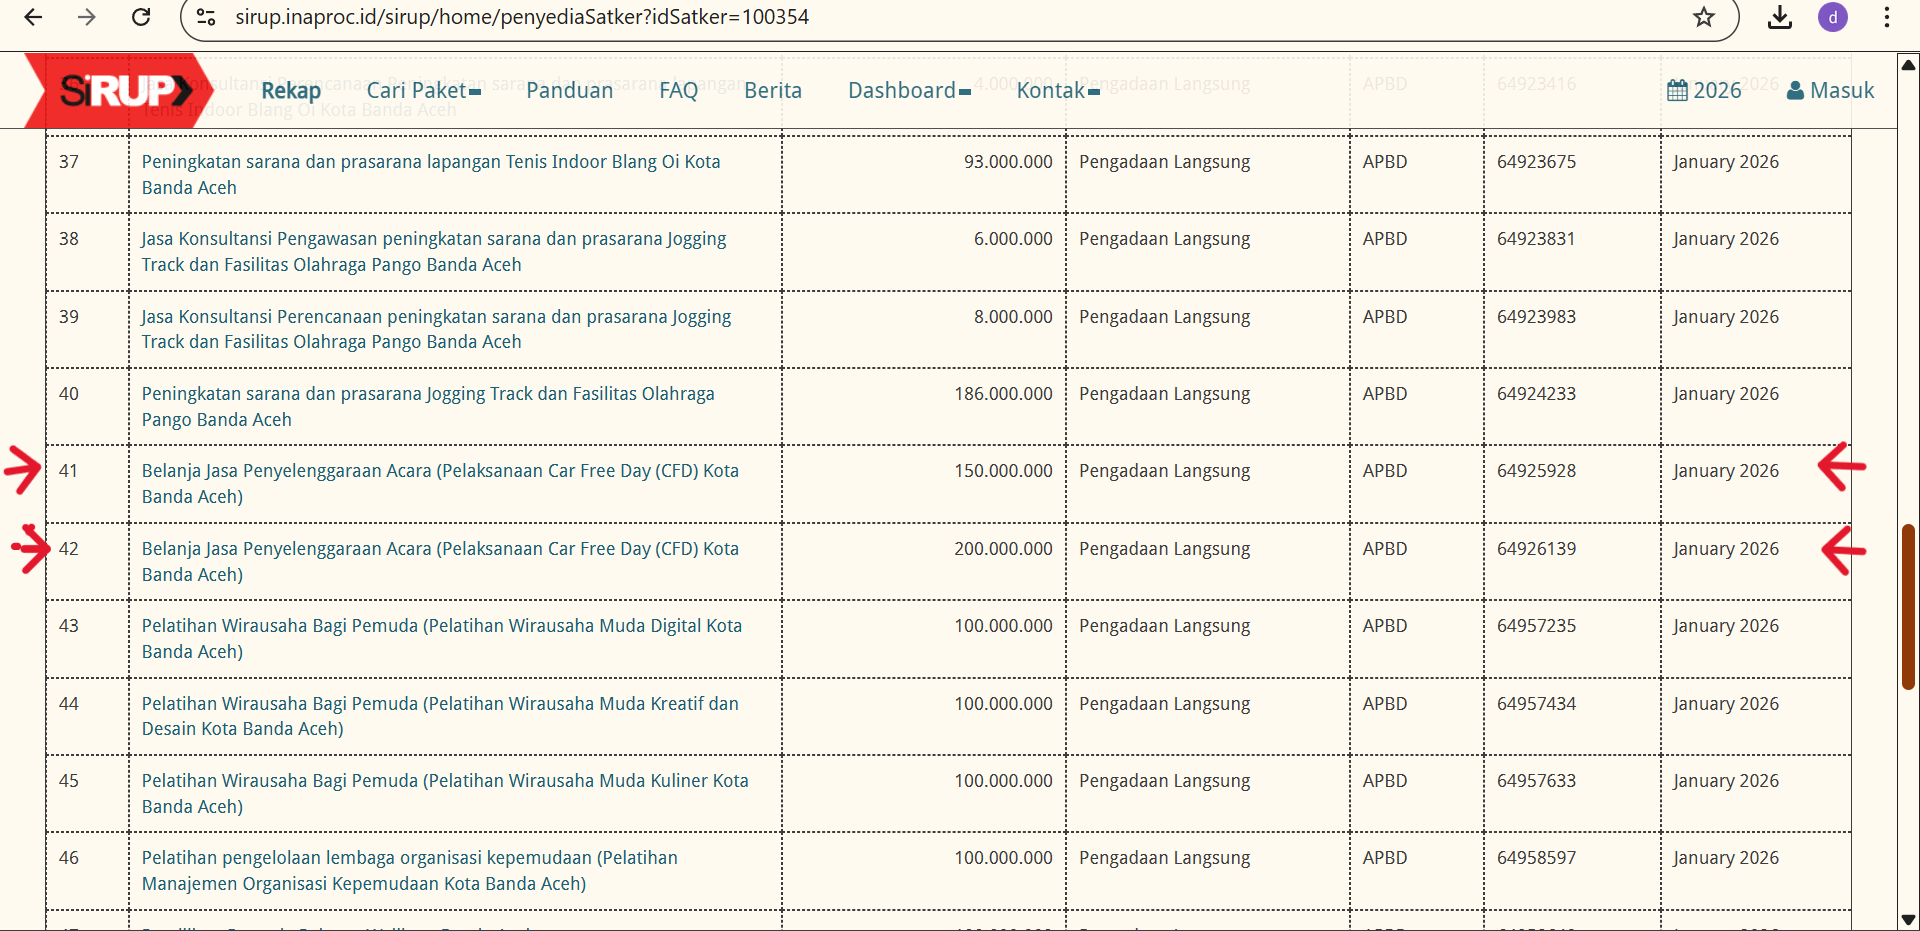
Task: Click Masuk to log in
Action: tap(1830, 91)
